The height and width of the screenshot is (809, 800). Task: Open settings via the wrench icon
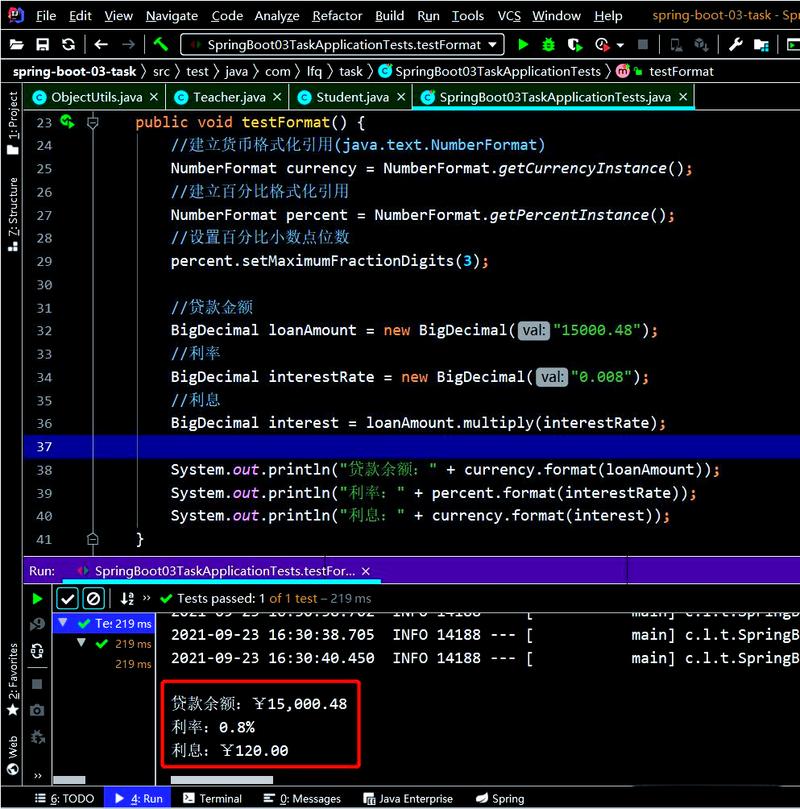click(x=736, y=45)
